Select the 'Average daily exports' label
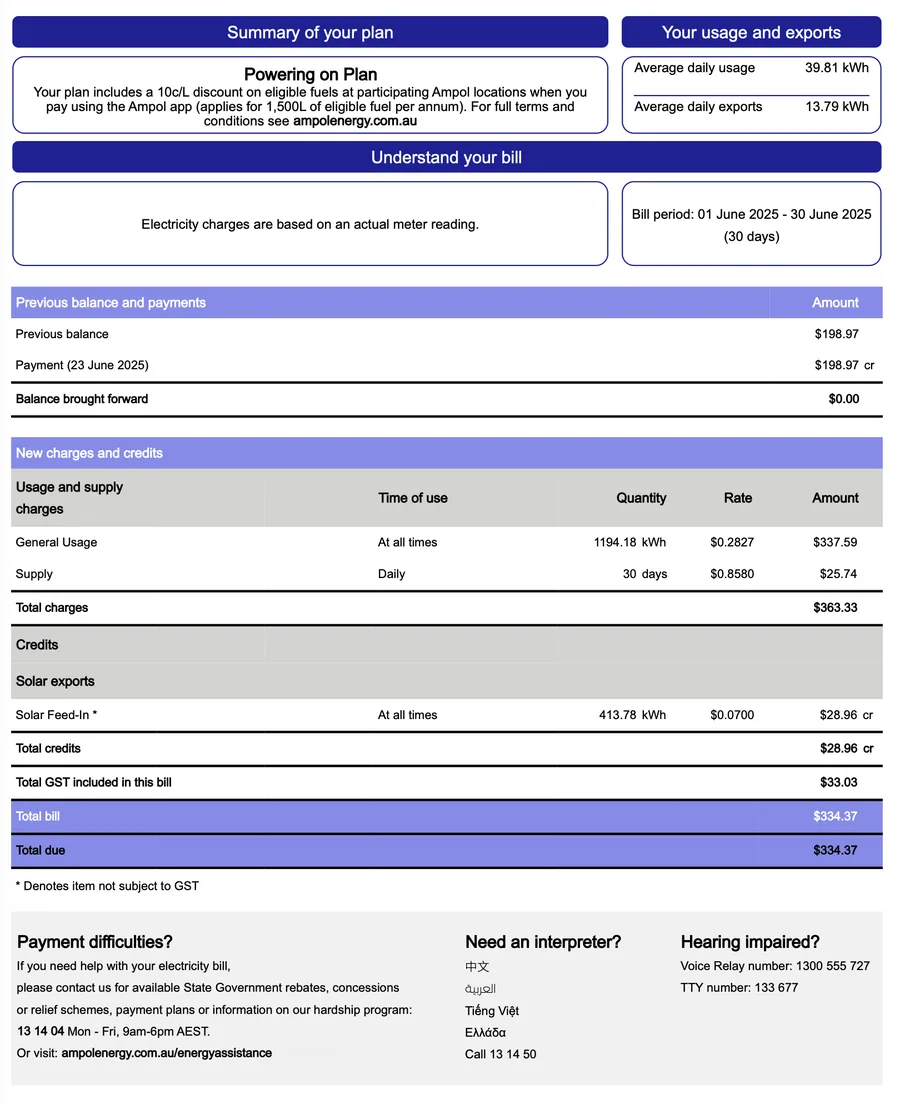900x1105 pixels. pos(698,106)
